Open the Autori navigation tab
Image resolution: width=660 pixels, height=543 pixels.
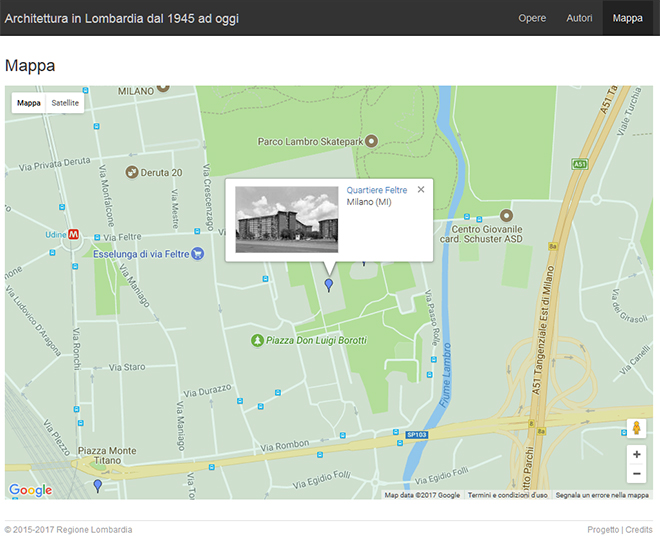579,18
